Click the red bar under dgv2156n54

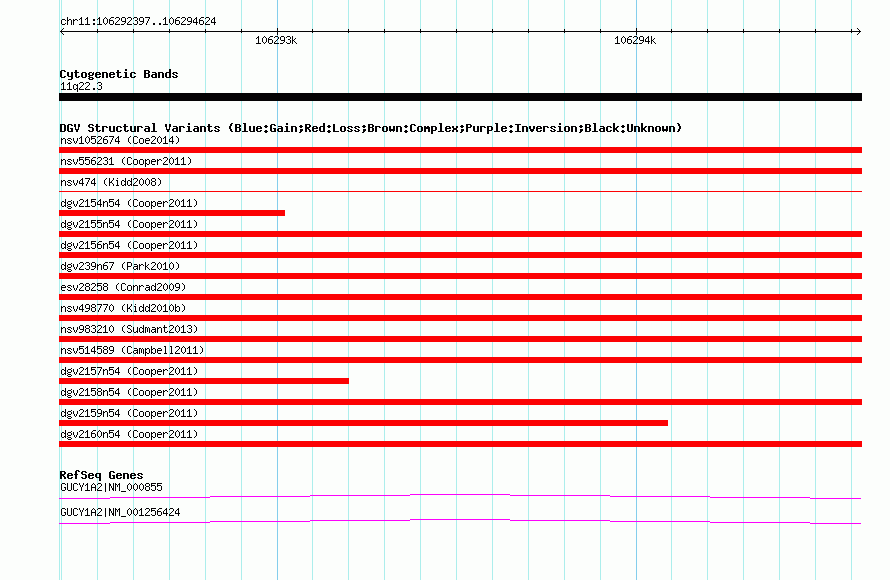pos(460,255)
